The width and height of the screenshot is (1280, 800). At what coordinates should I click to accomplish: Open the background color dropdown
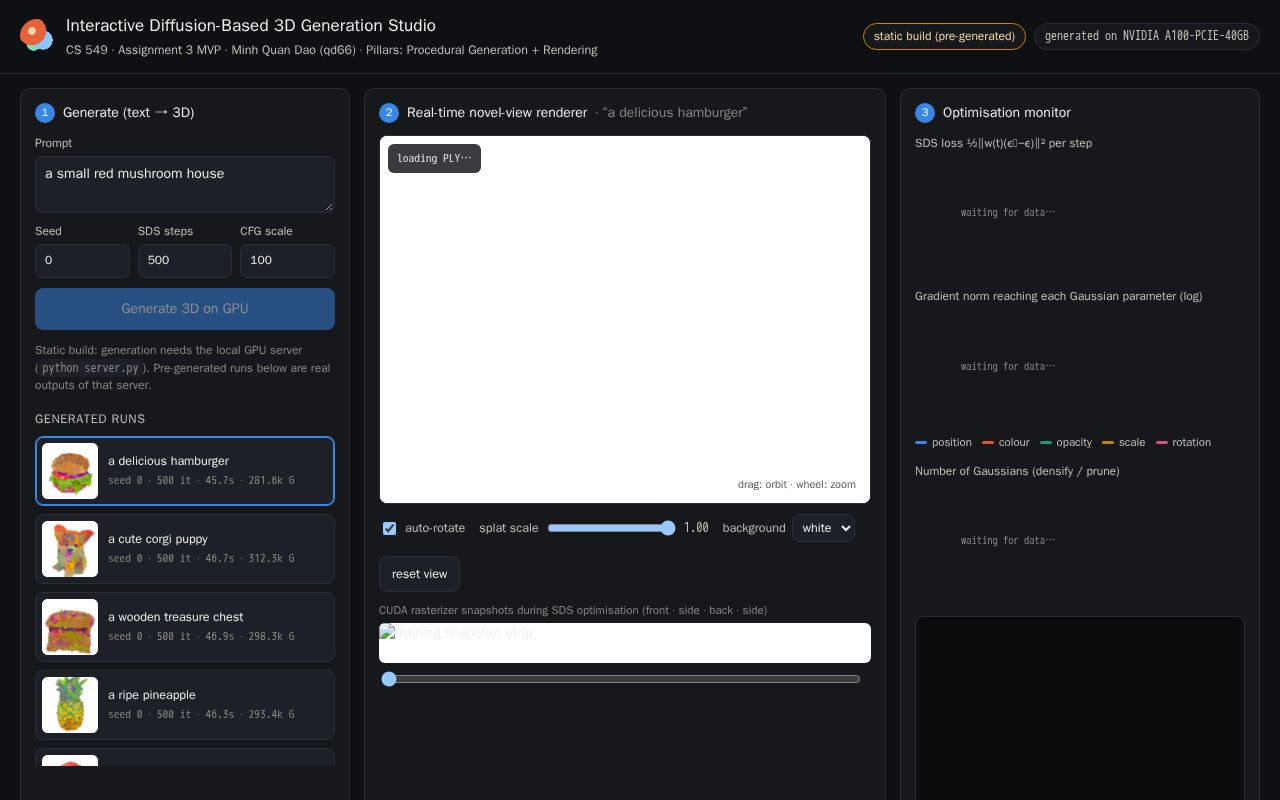point(823,528)
